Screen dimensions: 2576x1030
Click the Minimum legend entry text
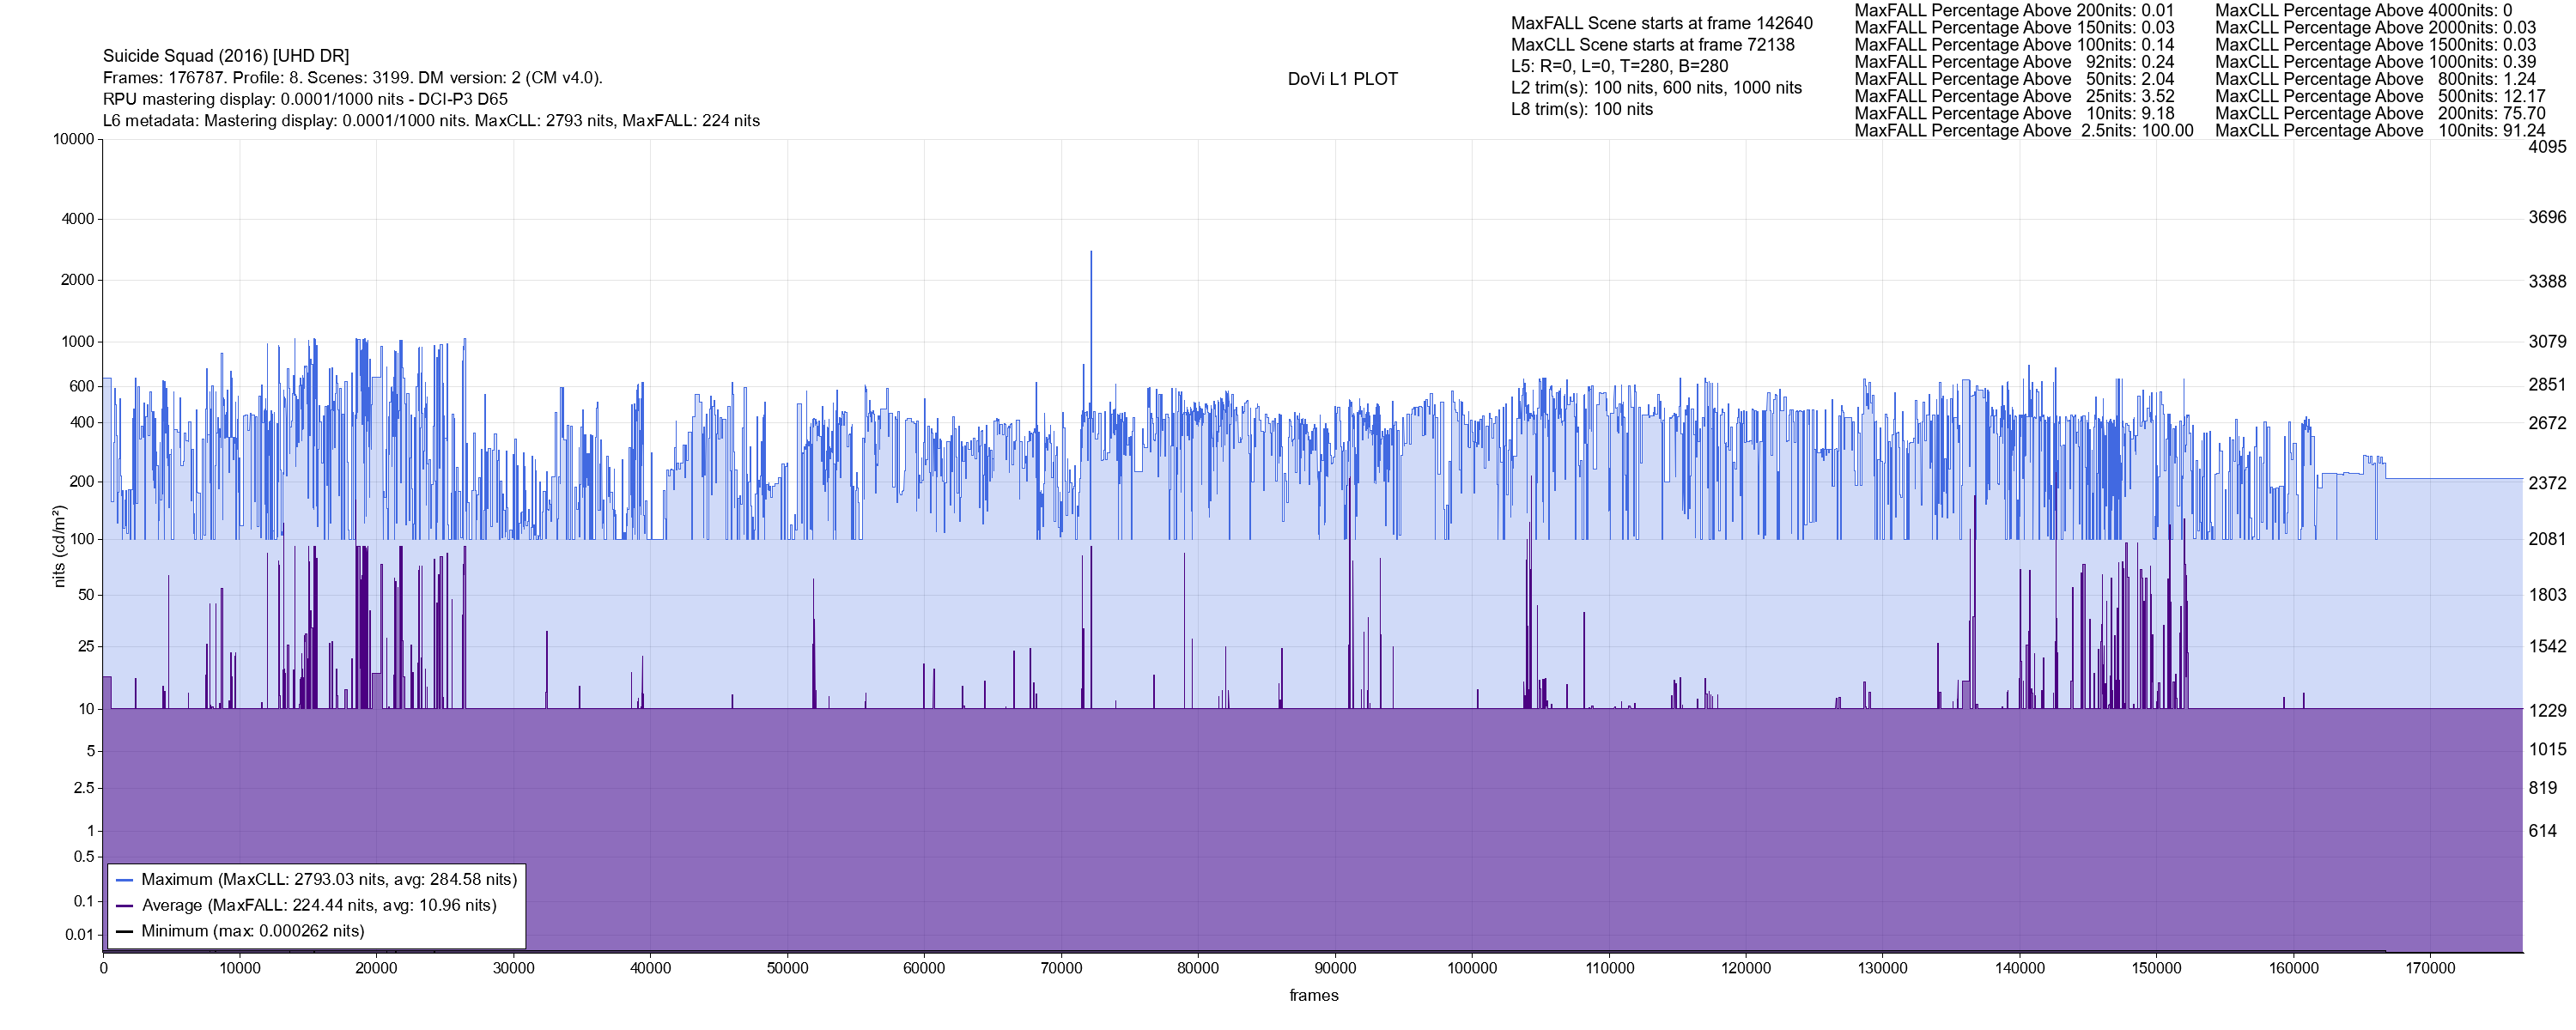[253, 931]
